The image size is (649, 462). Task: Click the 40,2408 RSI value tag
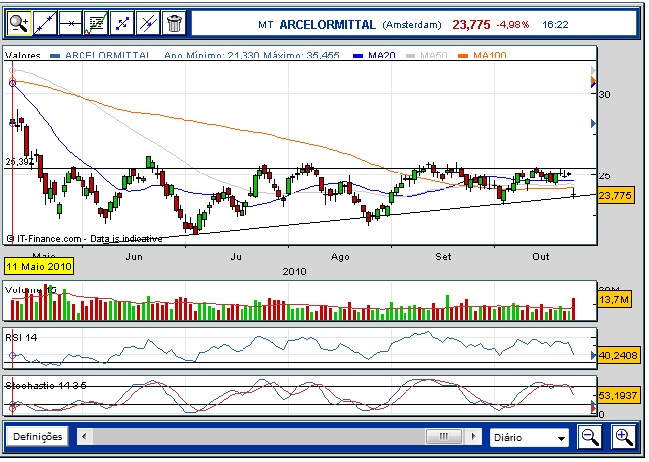click(x=618, y=355)
